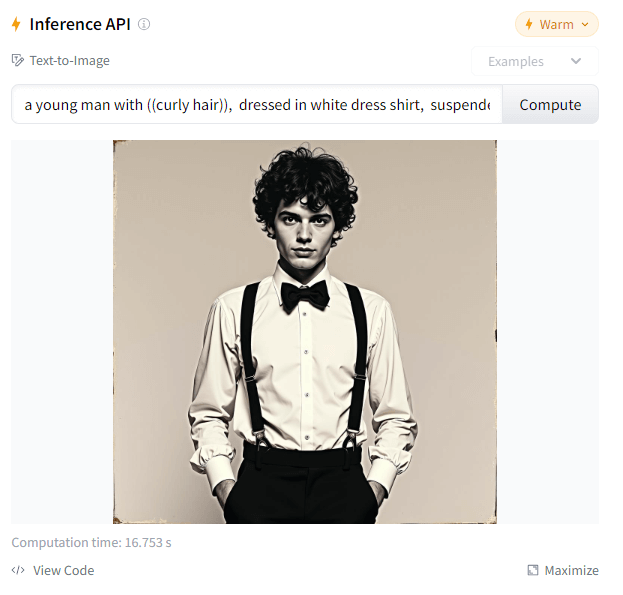Screen dimensions: 623x595
Task: Open the Examples dropdown
Action: pyautogui.click(x=535, y=61)
